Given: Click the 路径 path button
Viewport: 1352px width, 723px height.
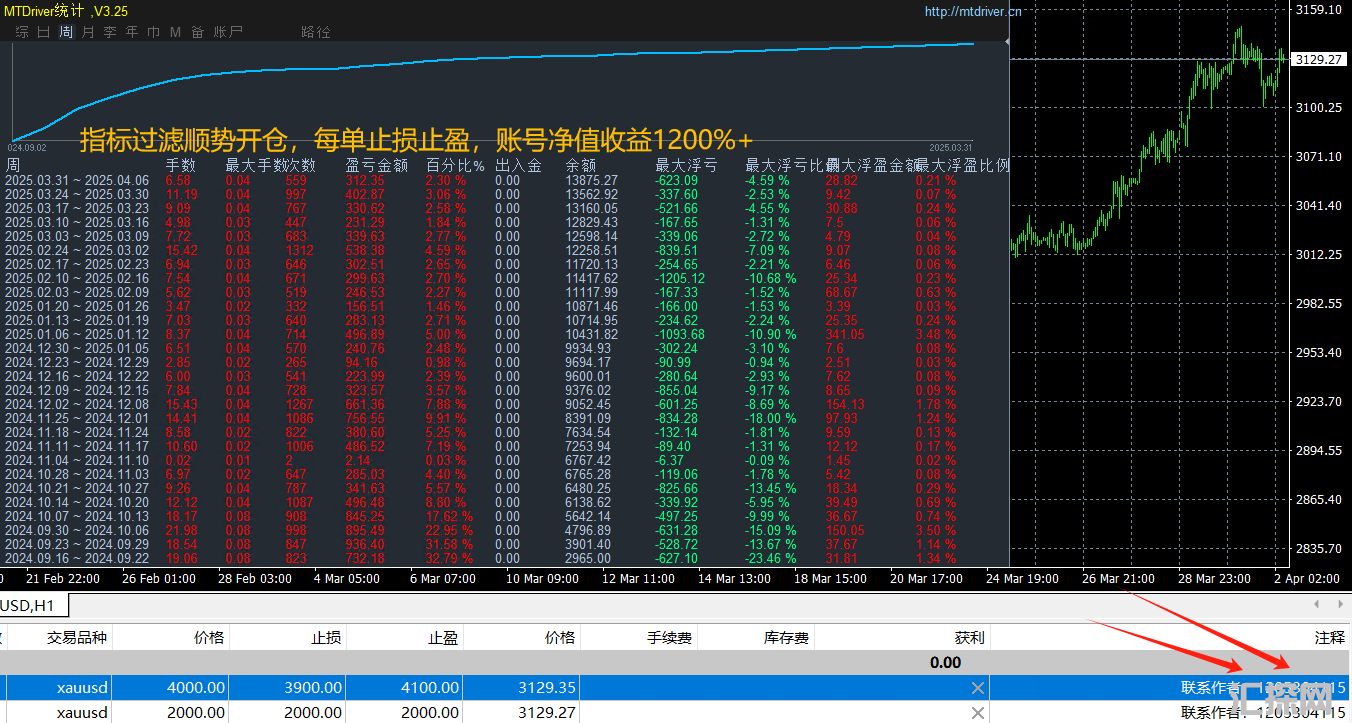Looking at the screenshot, I should pyautogui.click(x=315, y=32).
